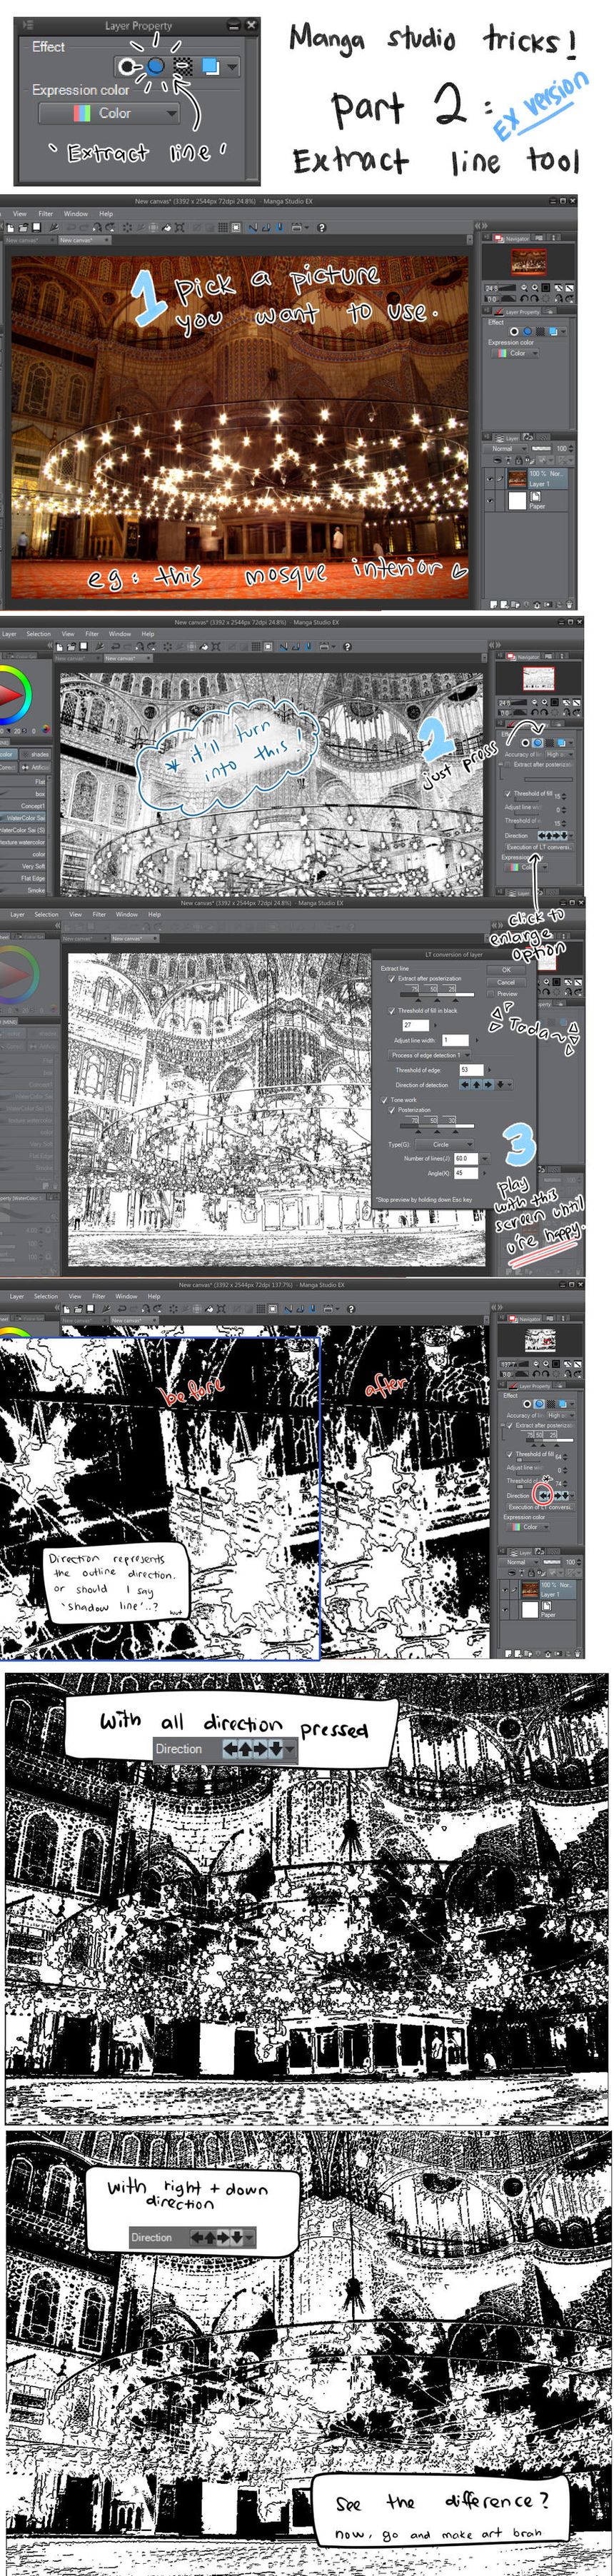This screenshot has width=614, height=2576.
Task: Toggle left Direction arrow in step 2 window
Action: click(542, 836)
